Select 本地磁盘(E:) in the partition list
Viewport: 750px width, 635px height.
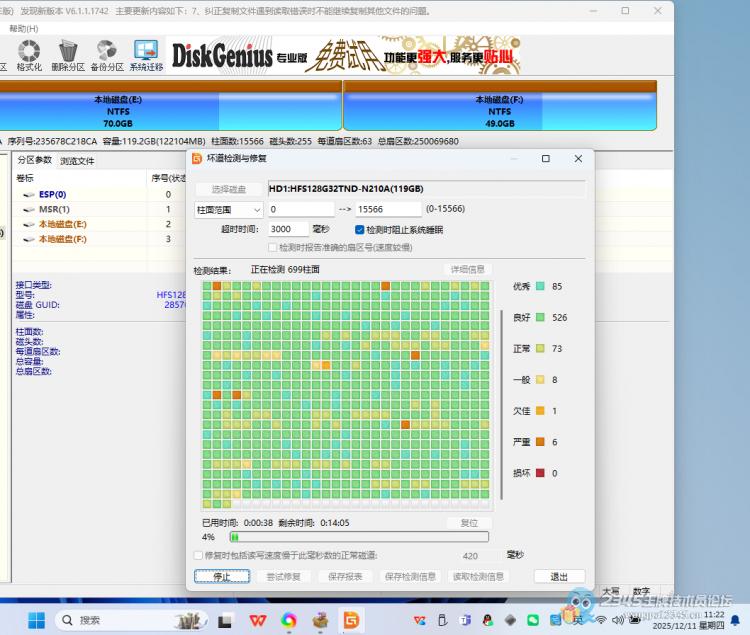click(62, 224)
